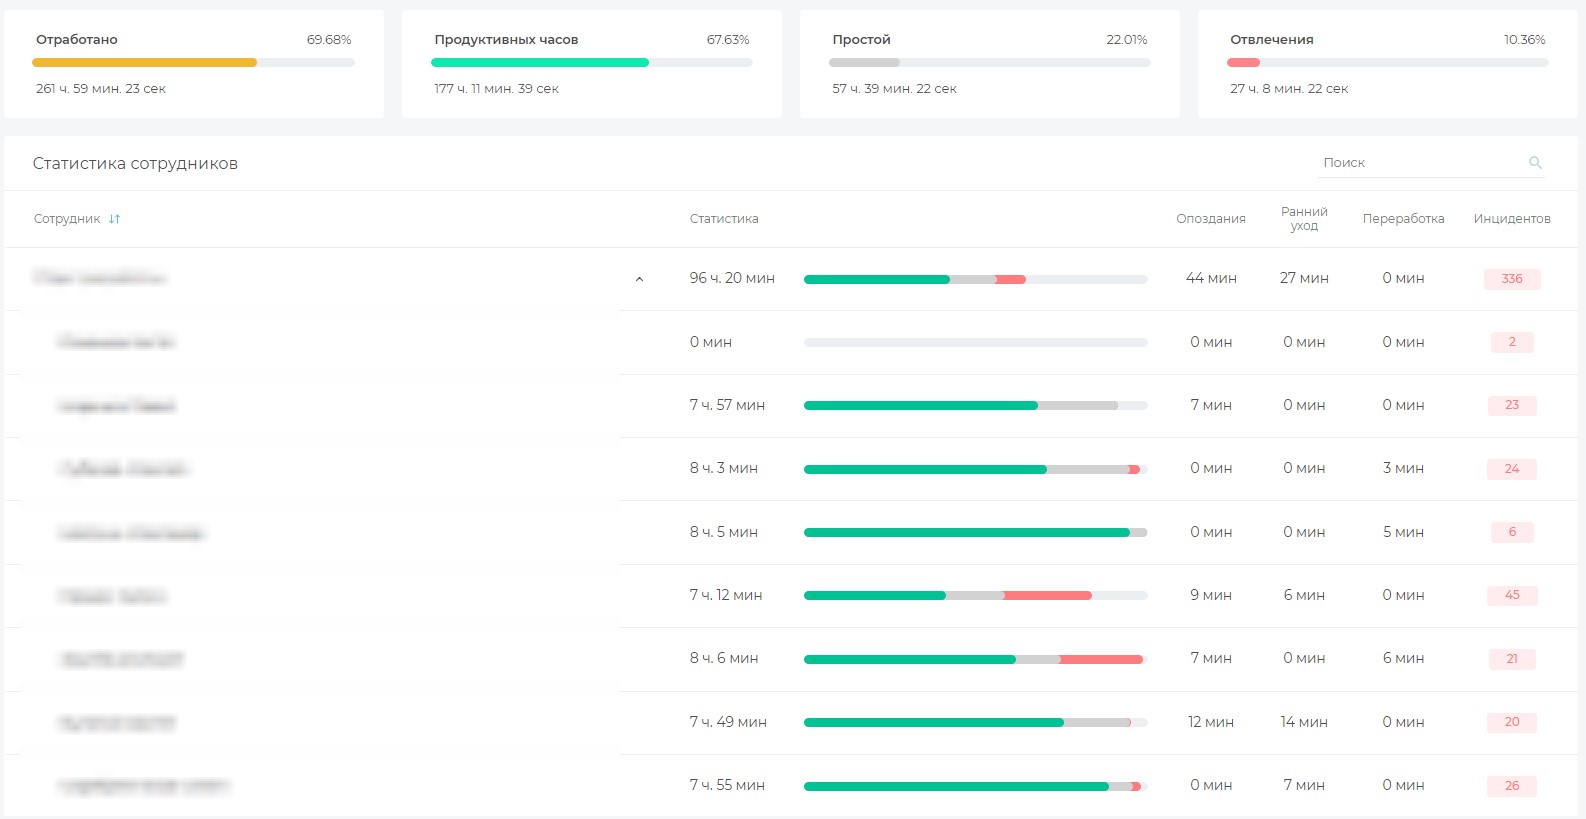Click the 57 ч. 39 мин. 22 сек value
The image size is (1586, 819).
pos(894,89)
